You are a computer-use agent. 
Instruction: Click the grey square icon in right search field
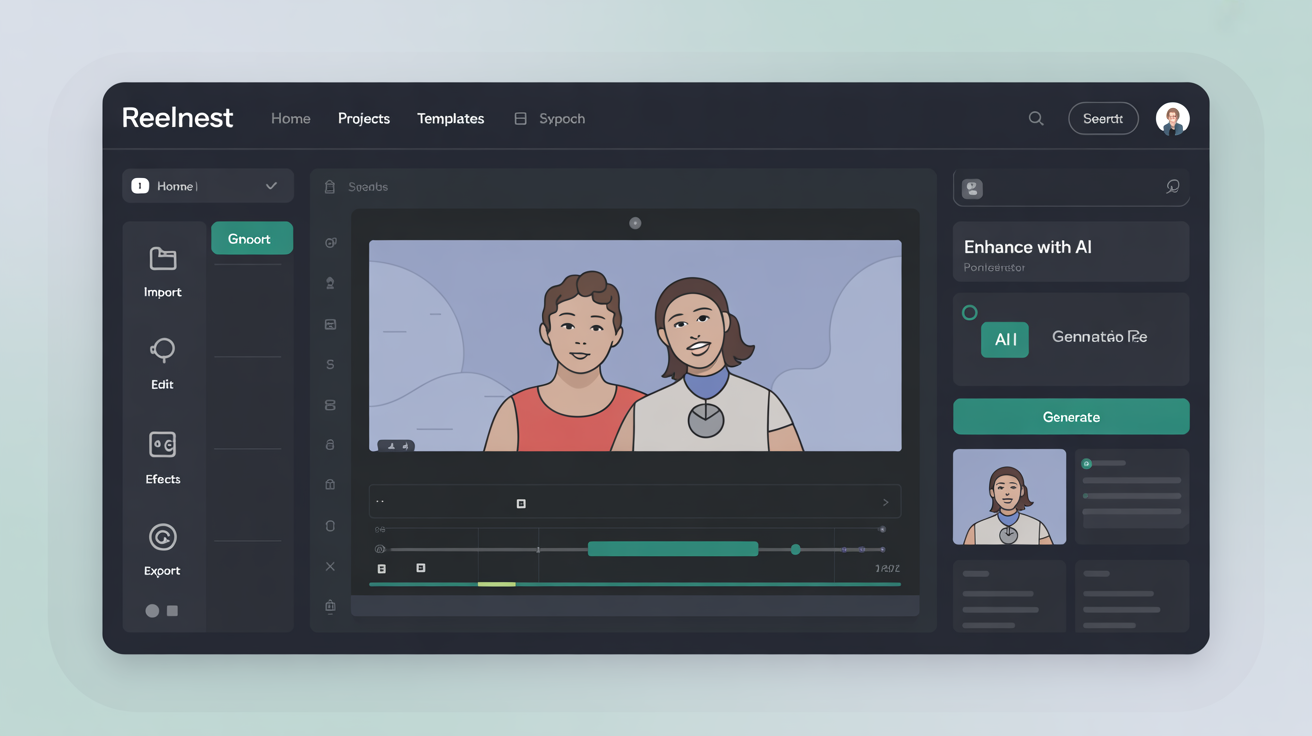click(972, 188)
